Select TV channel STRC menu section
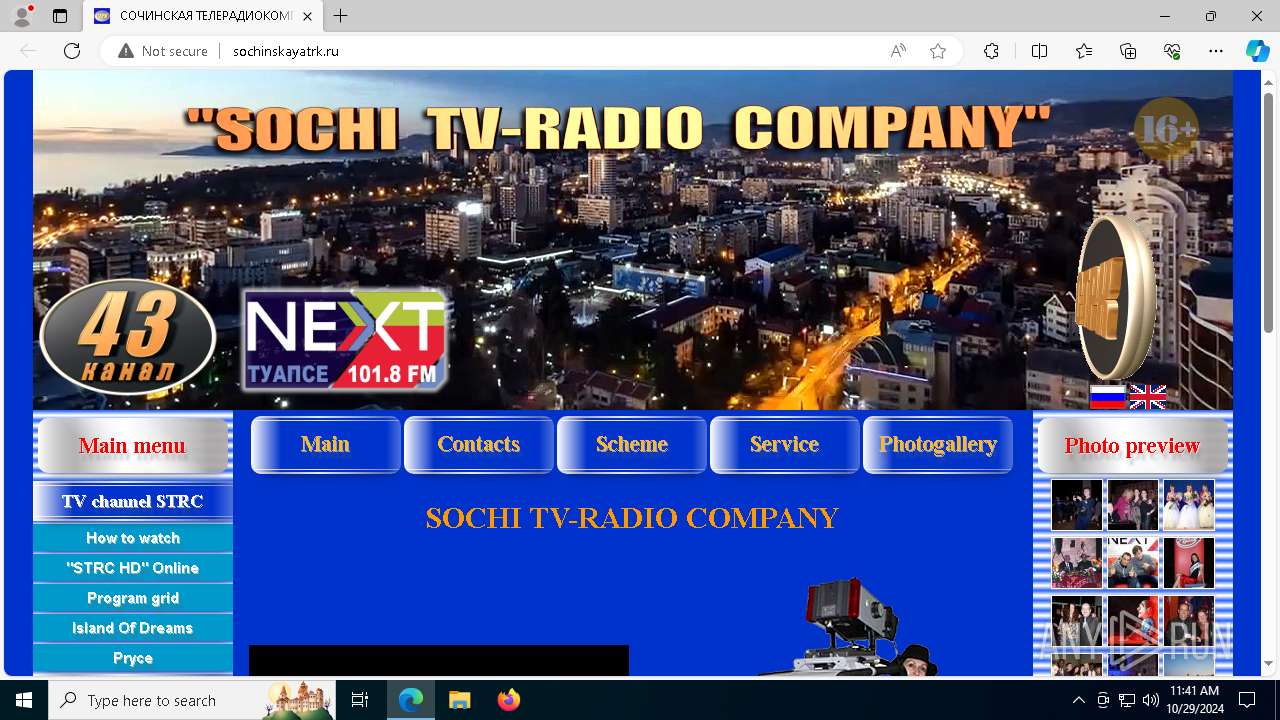The height and width of the screenshot is (720, 1280). click(x=132, y=501)
